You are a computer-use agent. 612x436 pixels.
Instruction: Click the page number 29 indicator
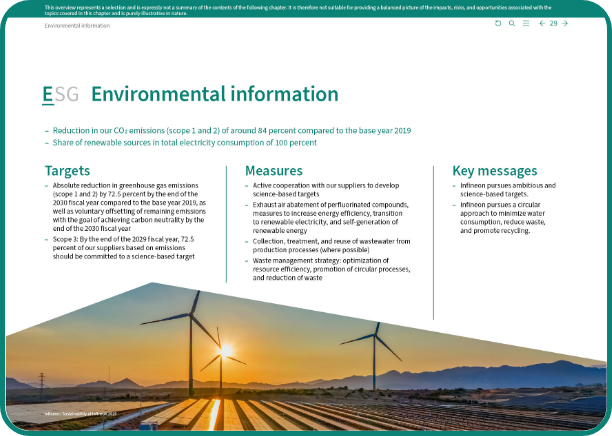pos(553,23)
